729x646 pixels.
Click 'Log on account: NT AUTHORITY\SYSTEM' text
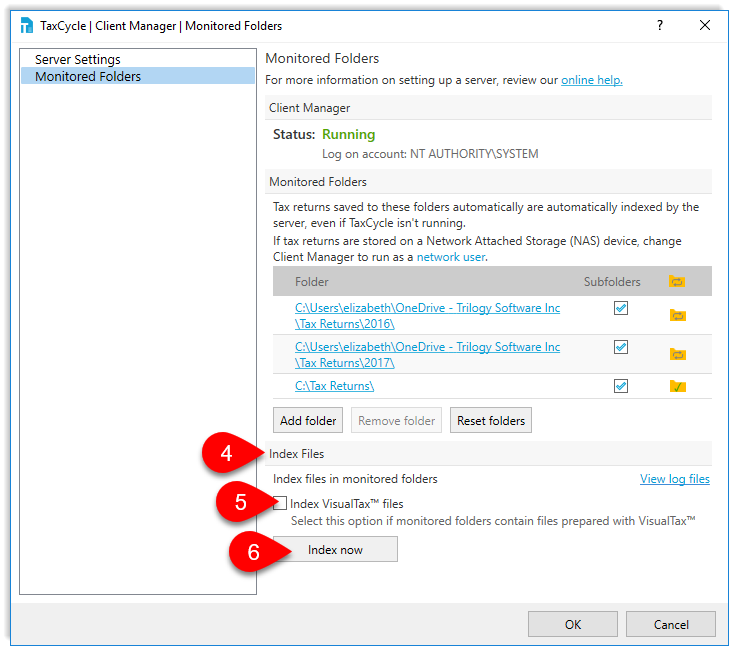430,154
